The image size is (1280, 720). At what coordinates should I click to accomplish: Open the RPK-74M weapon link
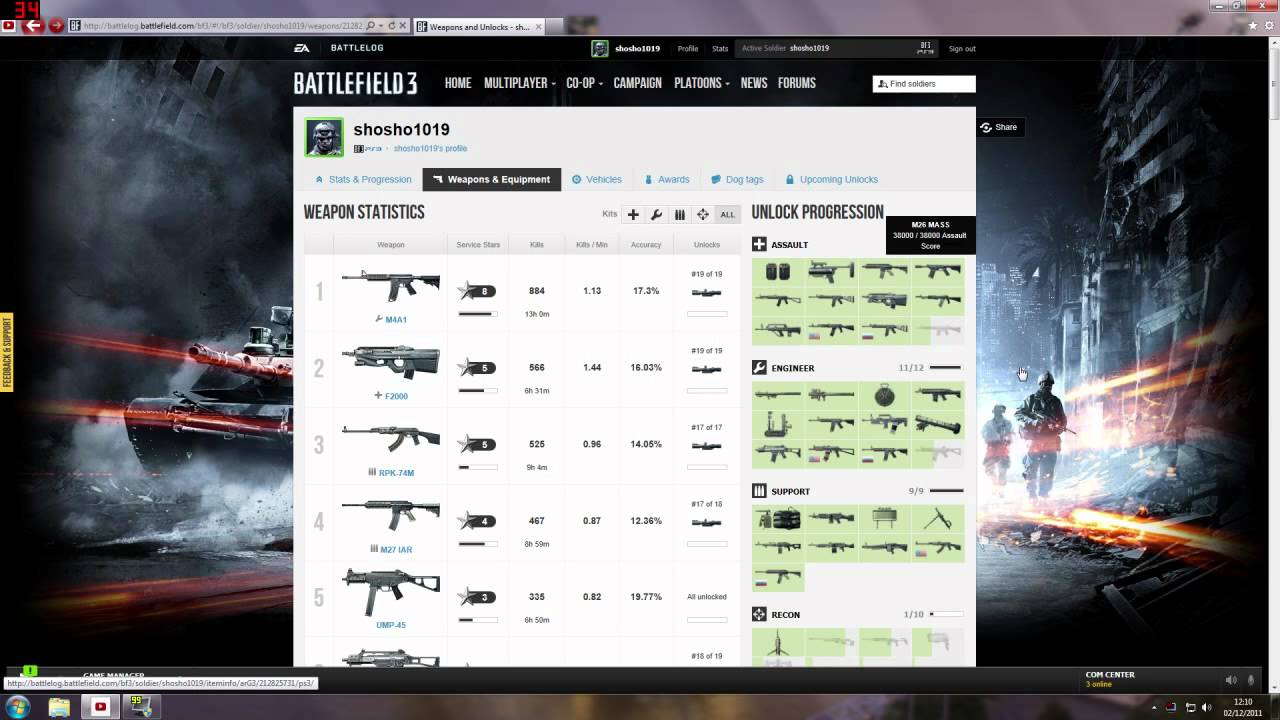396,473
